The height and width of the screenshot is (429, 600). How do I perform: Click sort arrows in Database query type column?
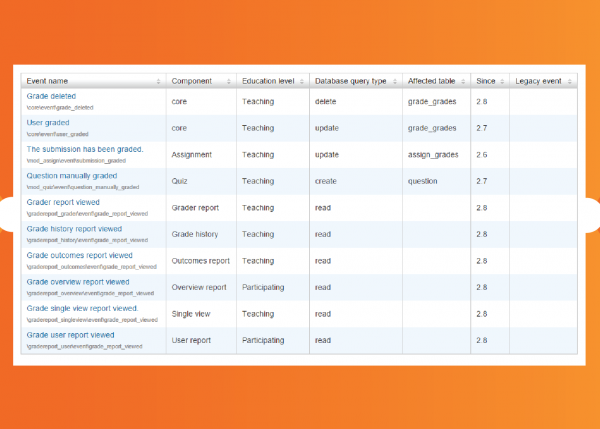pos(395,80)
